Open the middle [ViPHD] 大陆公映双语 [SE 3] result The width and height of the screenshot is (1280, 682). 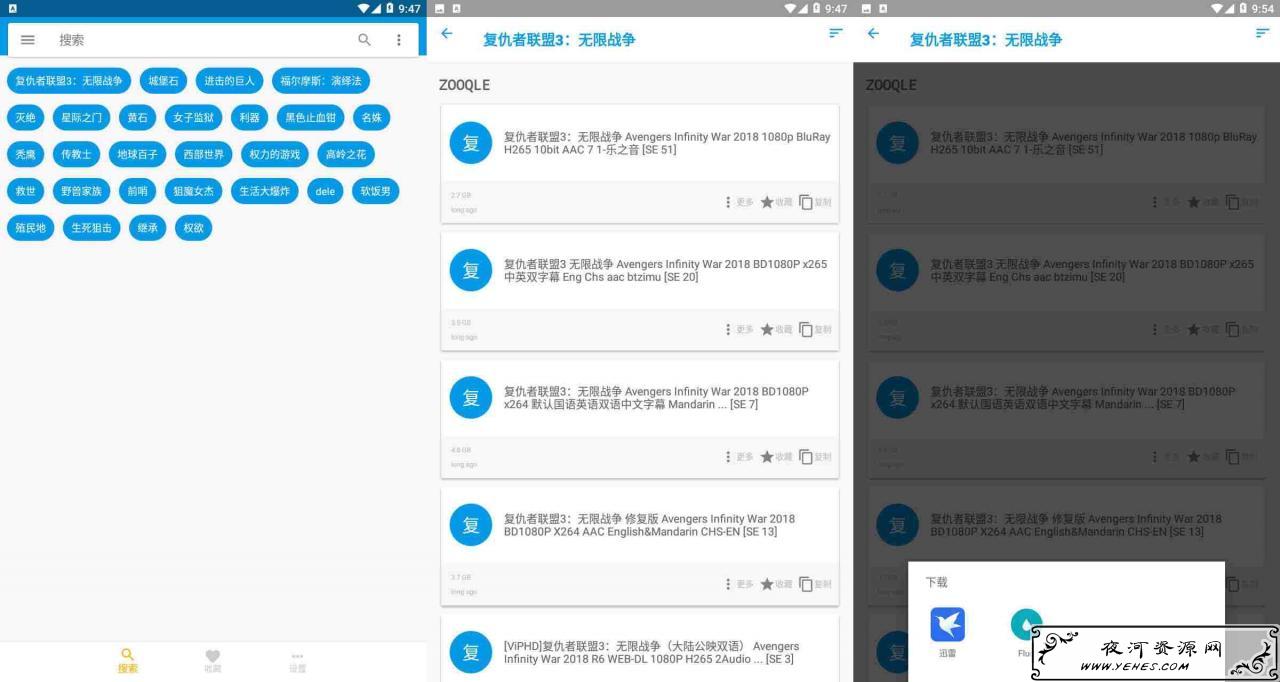tap(652, 652)
